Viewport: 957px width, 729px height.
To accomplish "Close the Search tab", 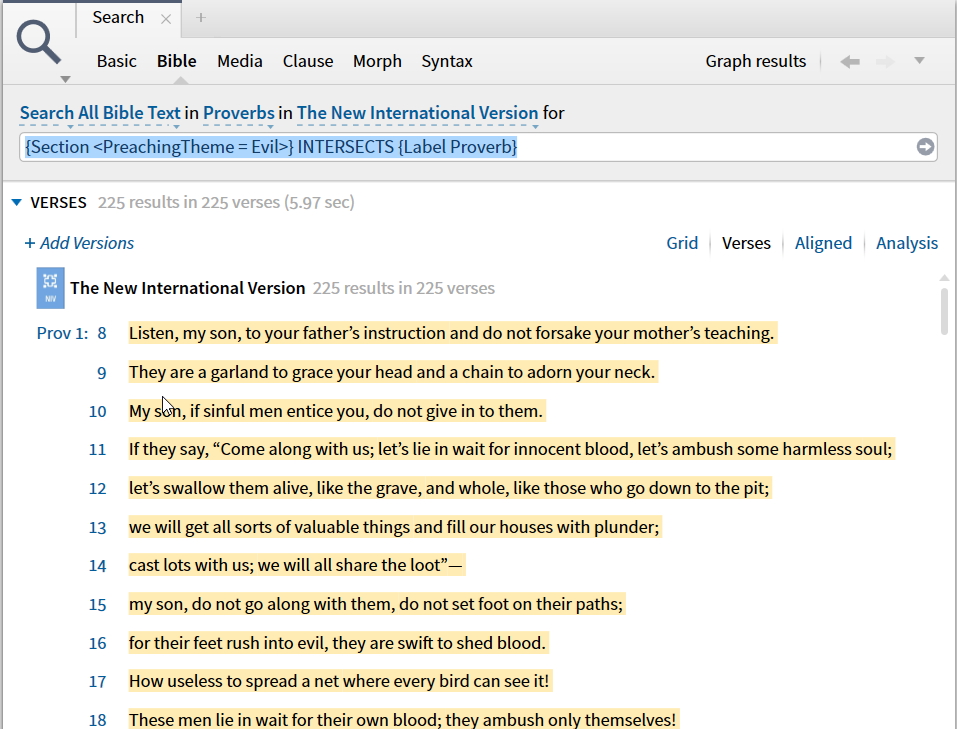I will 165,19.
